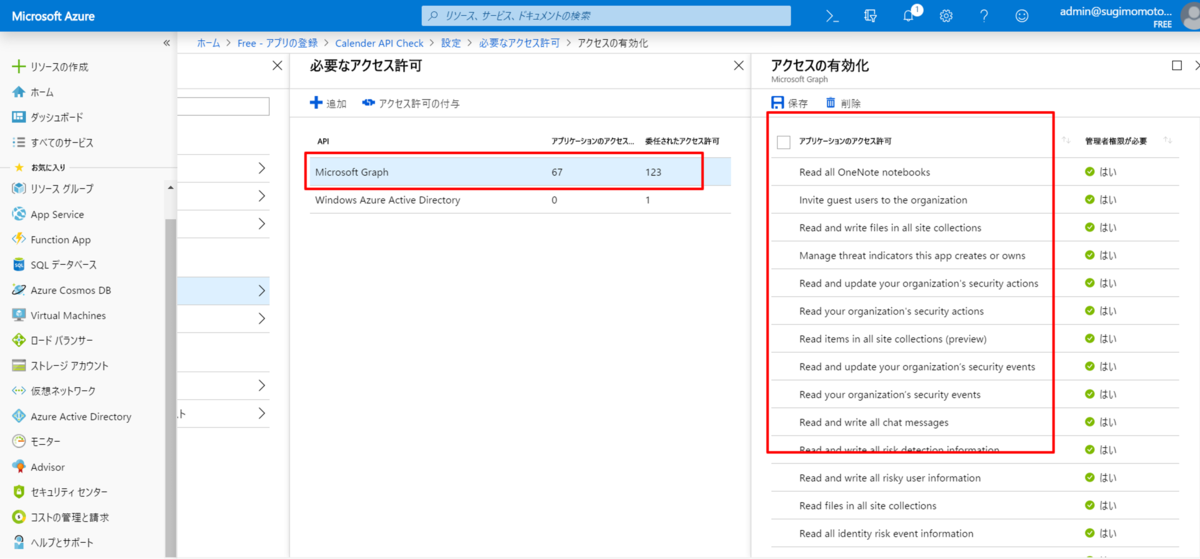Open 仮想ネットワーク in sidebar
Viewport: 1200px width, 559px height.
(54, 391)
